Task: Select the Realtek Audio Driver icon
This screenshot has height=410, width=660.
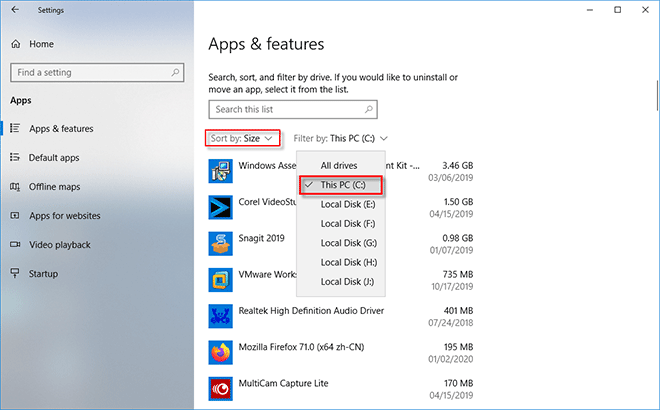Action: [221, 316]
